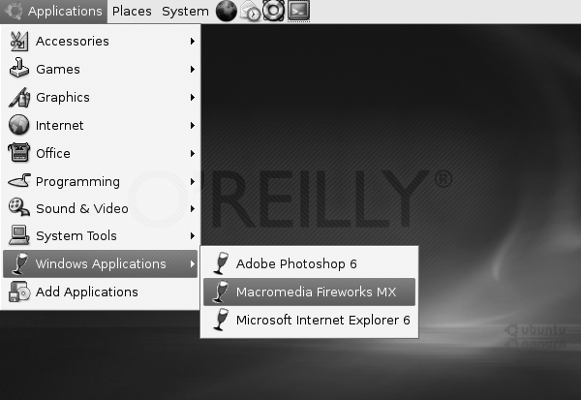
Task: Click the help lifesaver icon in panel
Action: coord(273,11)
